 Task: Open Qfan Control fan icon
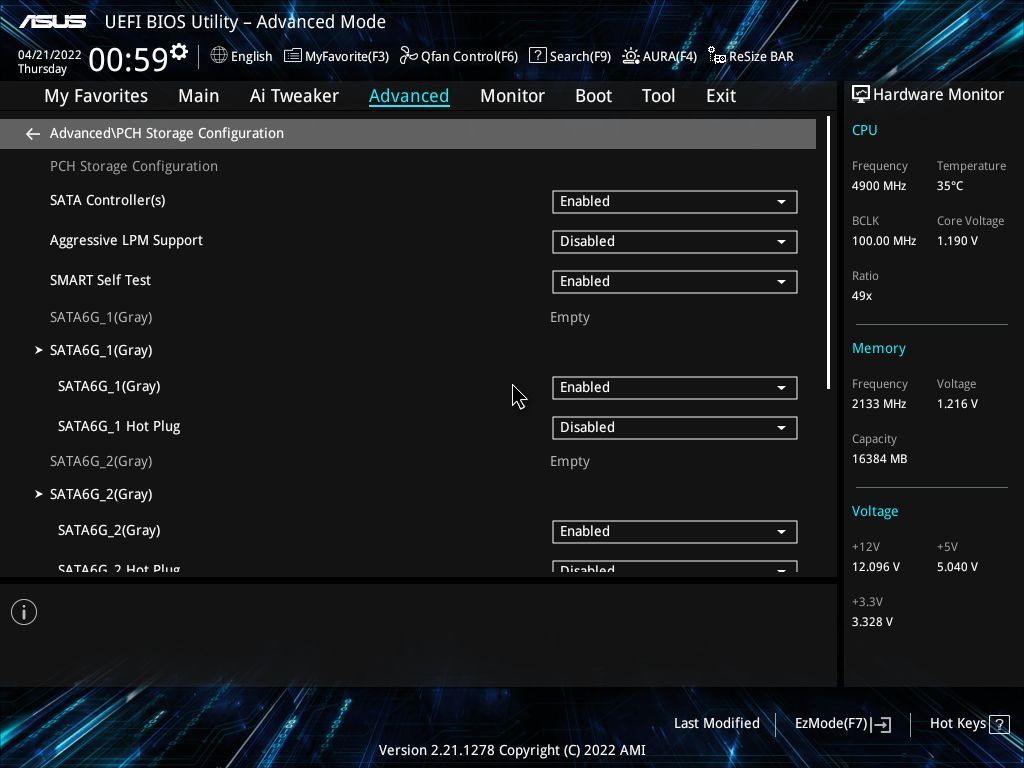pyautogui.click(x=408, y=56)
